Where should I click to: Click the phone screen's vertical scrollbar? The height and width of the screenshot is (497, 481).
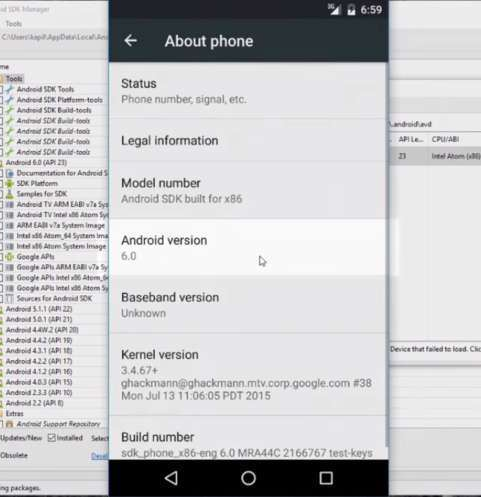[x=387, y=255]
